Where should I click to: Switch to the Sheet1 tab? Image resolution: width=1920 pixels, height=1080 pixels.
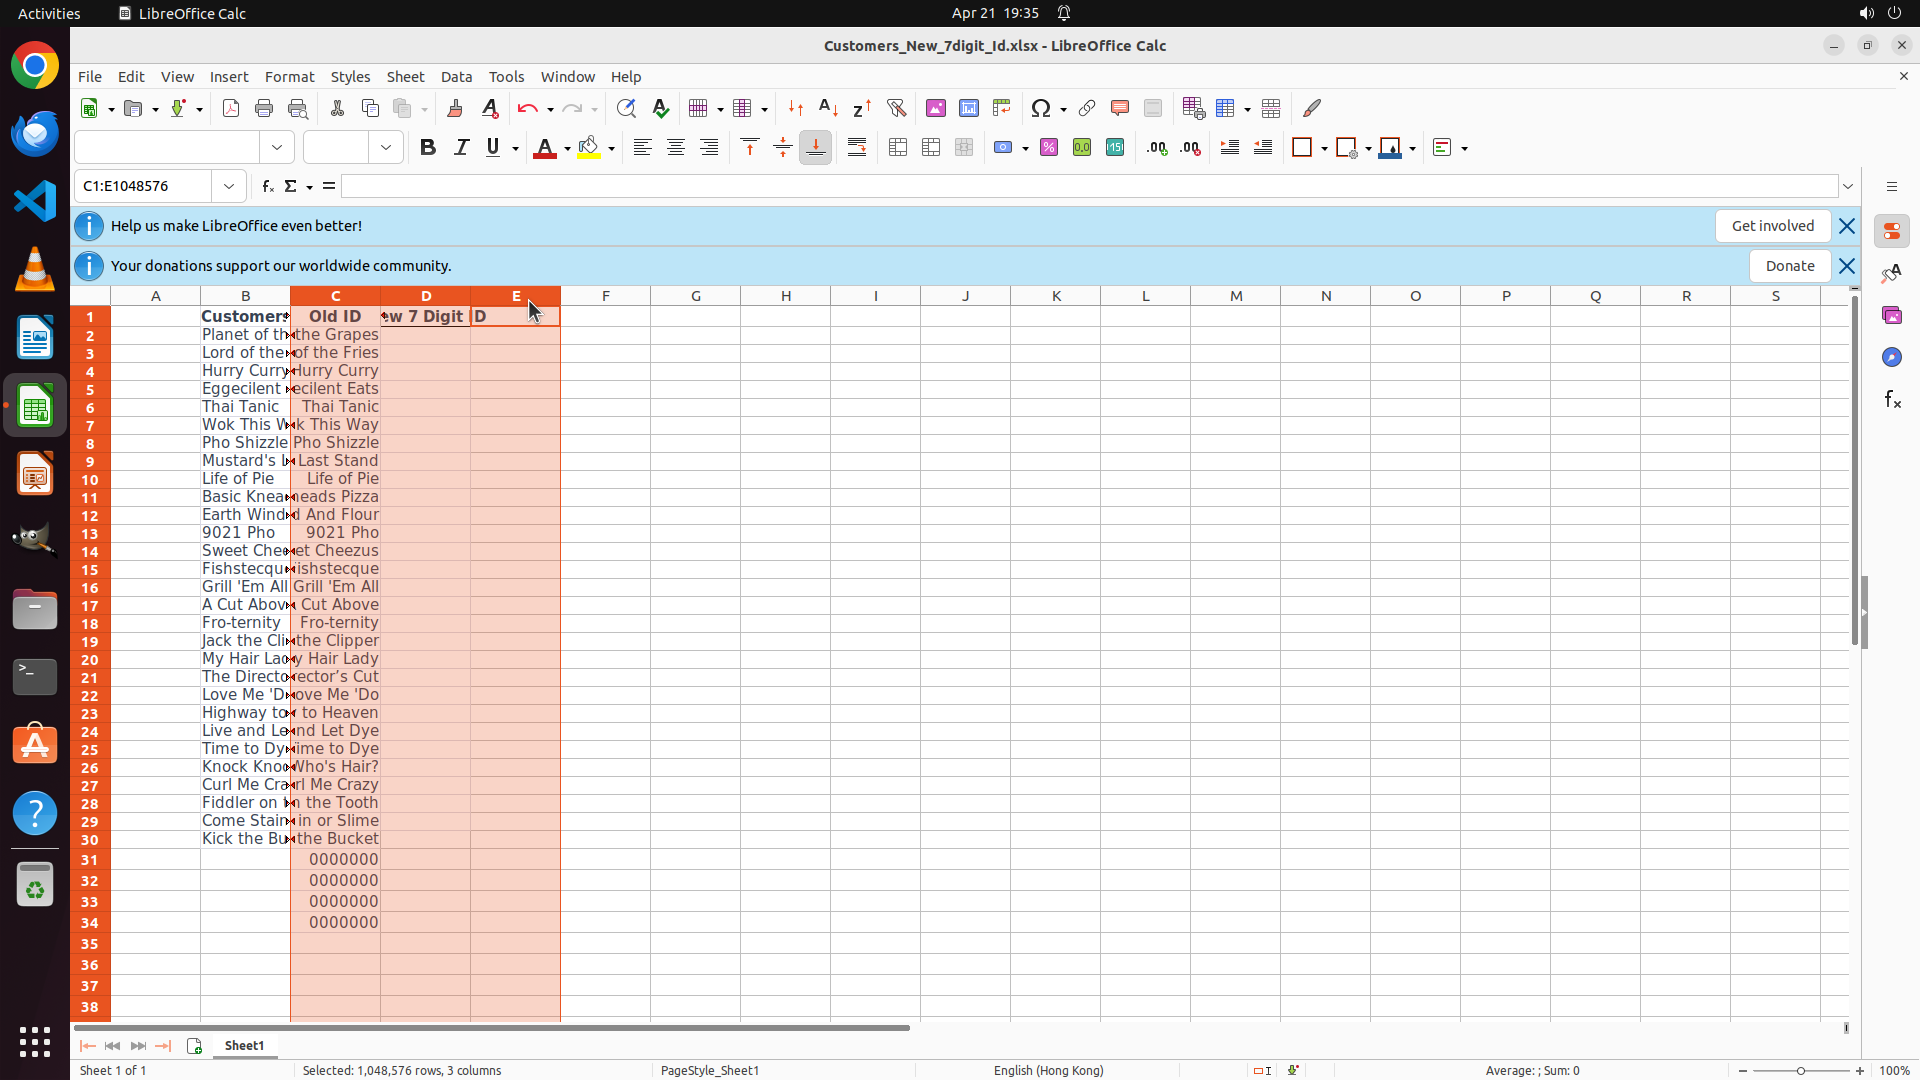click(x=244, y=1045)
